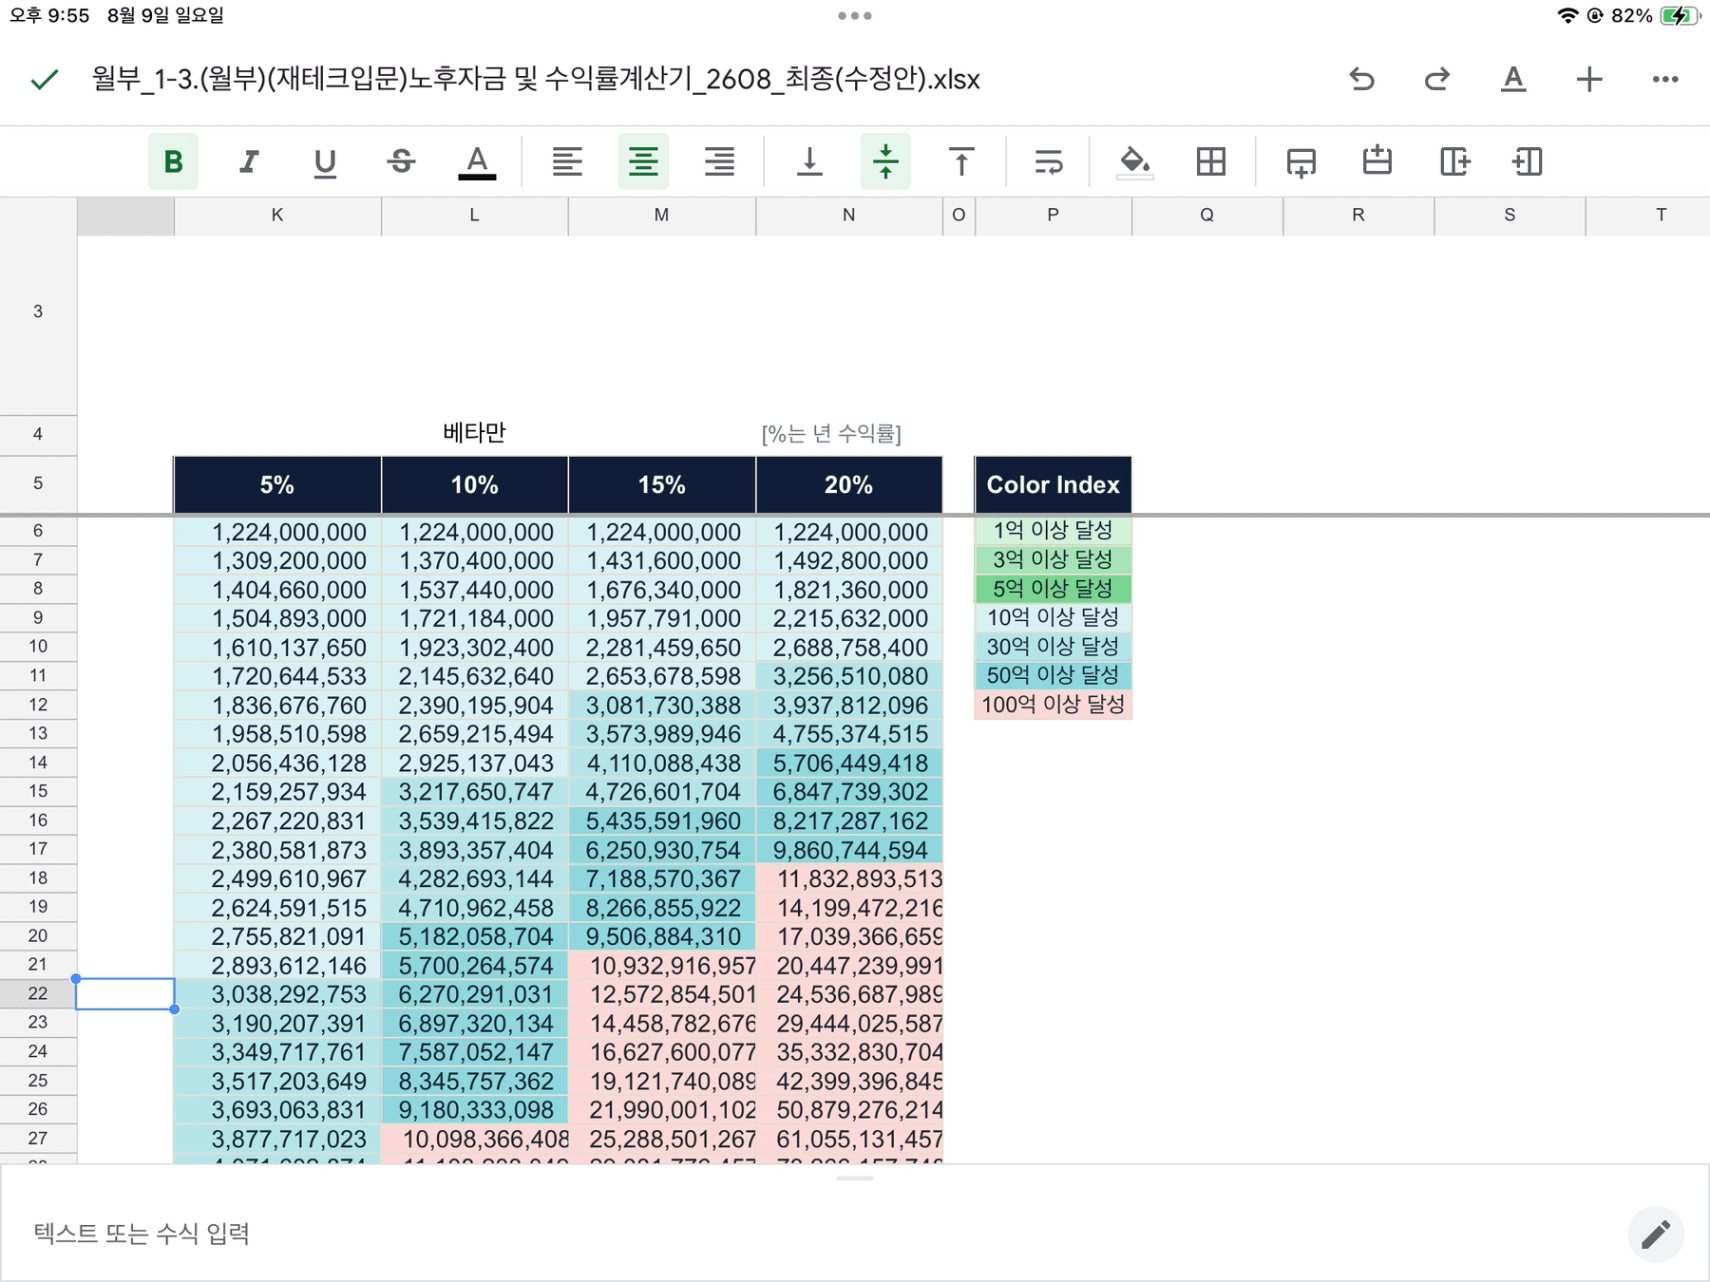Toggle strikethrough formatting
Screen dimensions: 1710x1282
(401, 161)
